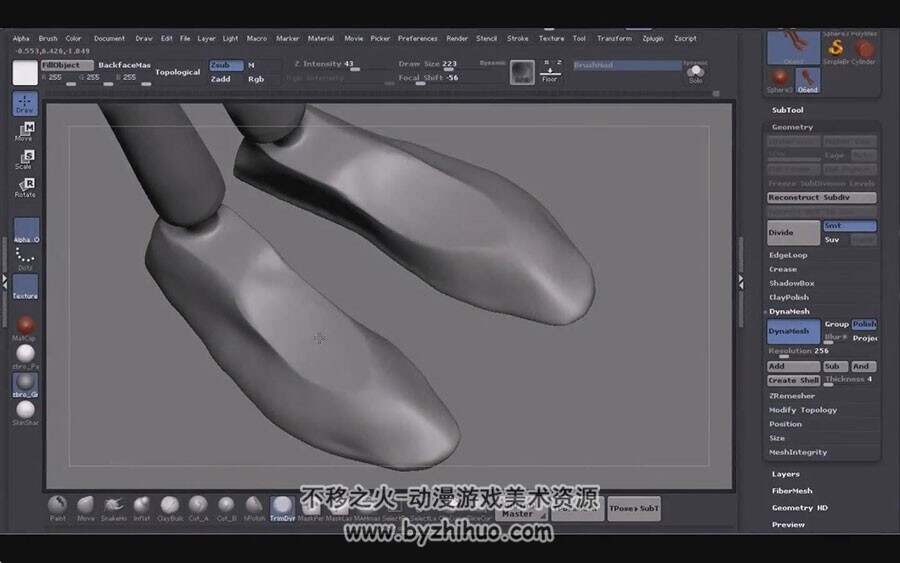Select the hPolish brush
The image size is (900, 563).
coord(254,507)
